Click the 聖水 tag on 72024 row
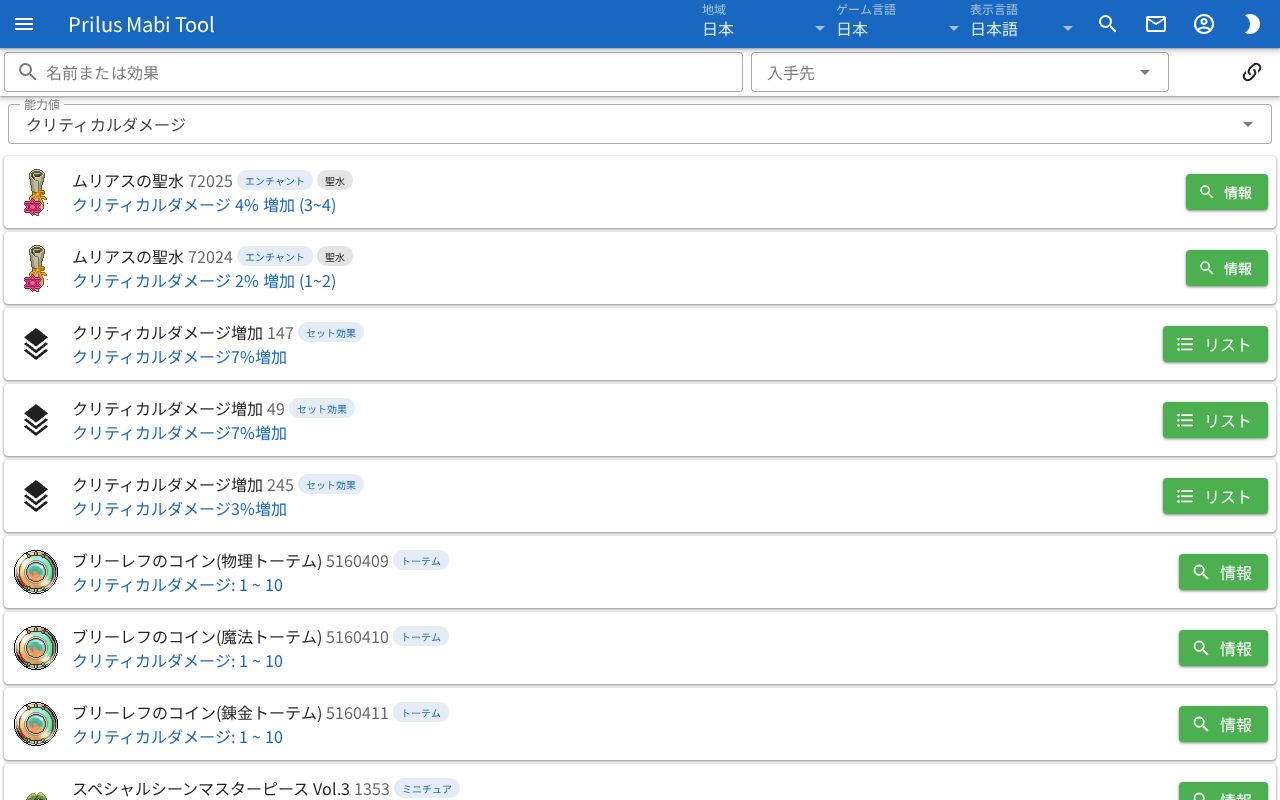This screenshot has width=1280, height=800. [335, 257]
